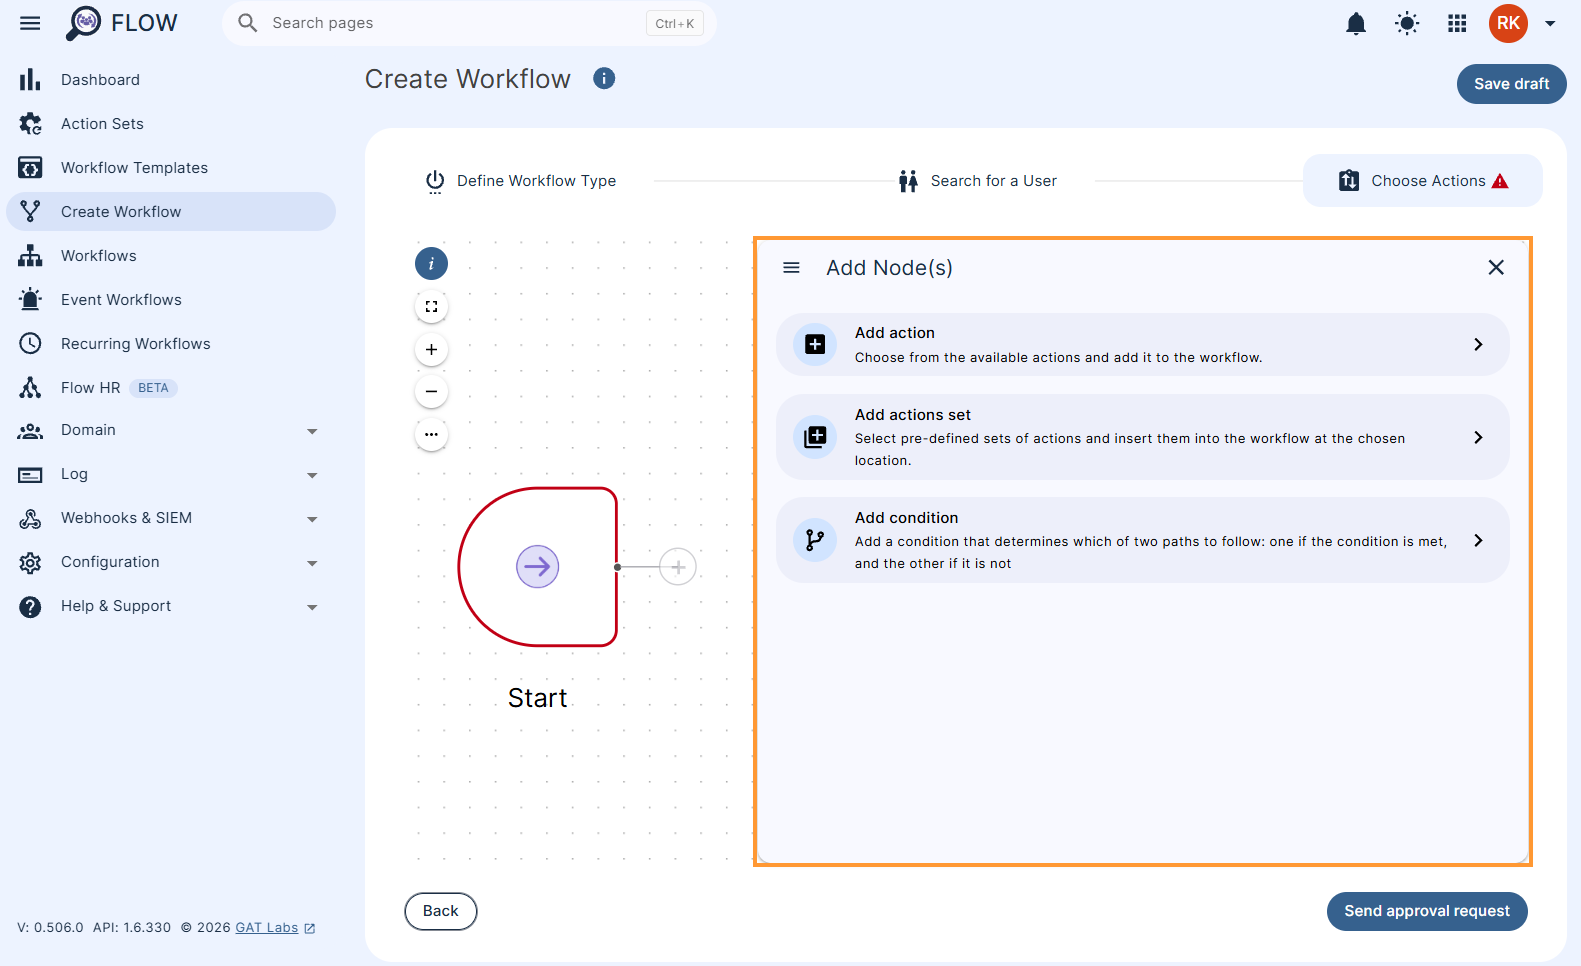Image resolution: width=1581 pixels, height=966 pixels.
Task: Click the Action Sets gear icon
Action: pyautogui.click(x=30, y=124)
